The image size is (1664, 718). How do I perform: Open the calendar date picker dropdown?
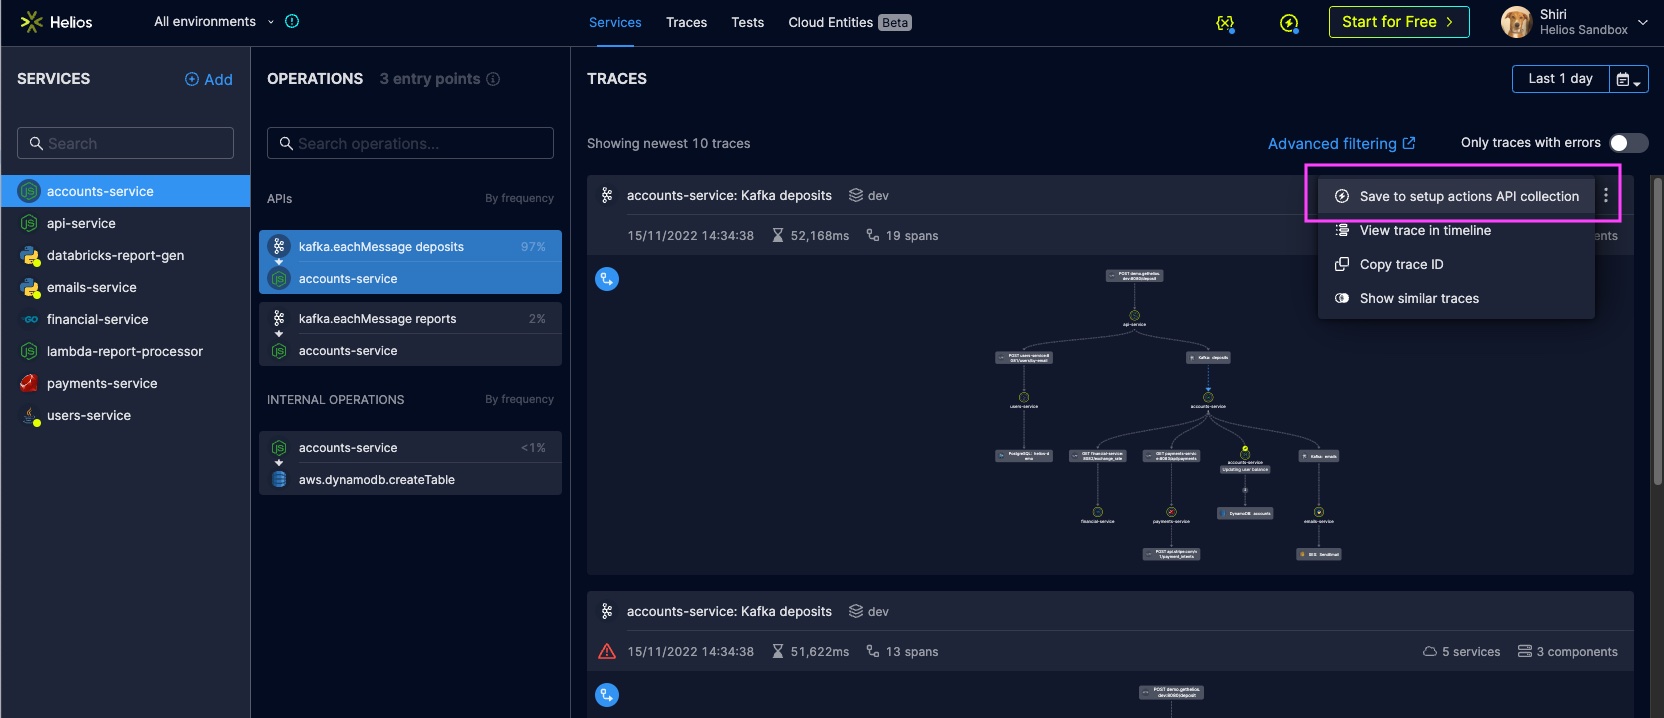(1629, 79)
